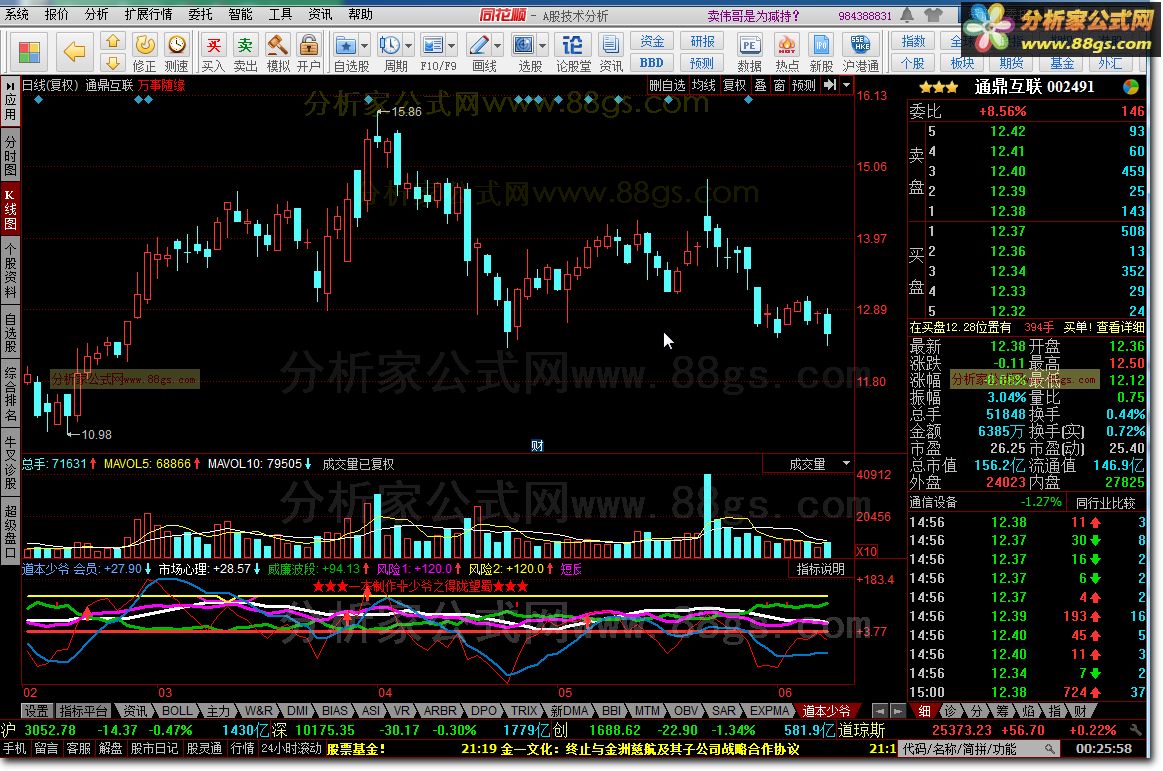Open the 扩展行情 menu
The image size is (1163, 771).
[148, 14]
